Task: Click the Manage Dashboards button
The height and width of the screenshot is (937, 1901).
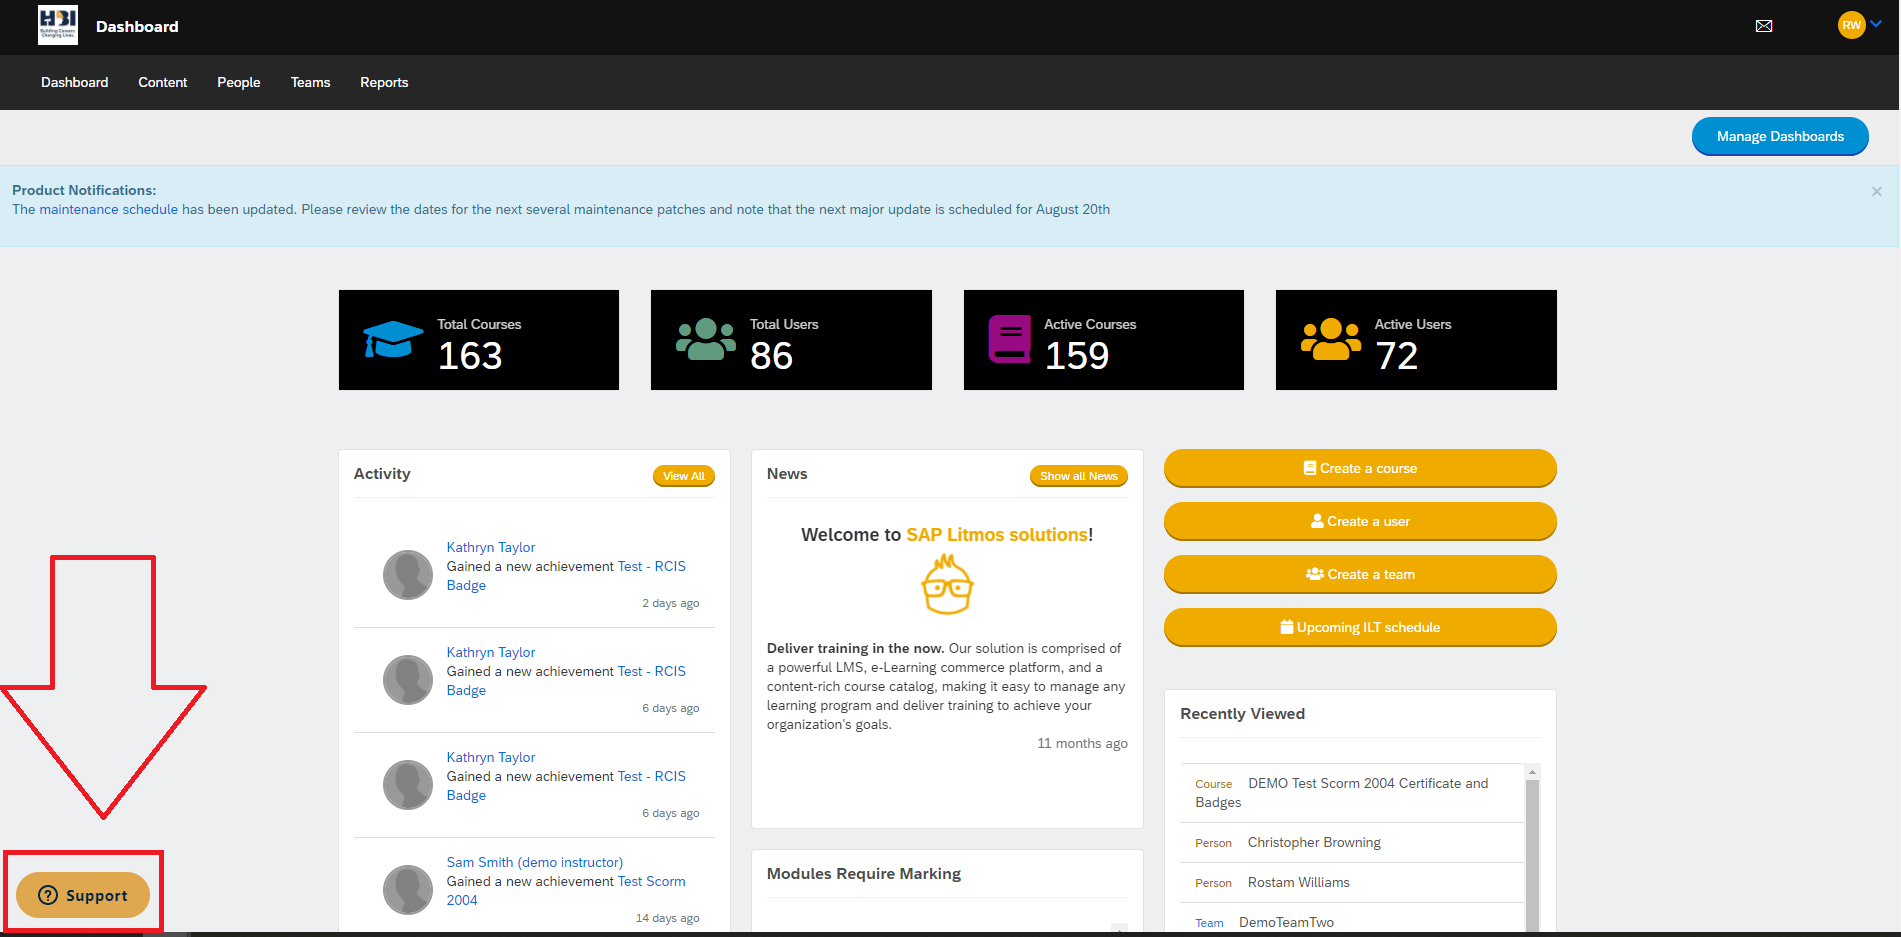Action: point(1779,136)
